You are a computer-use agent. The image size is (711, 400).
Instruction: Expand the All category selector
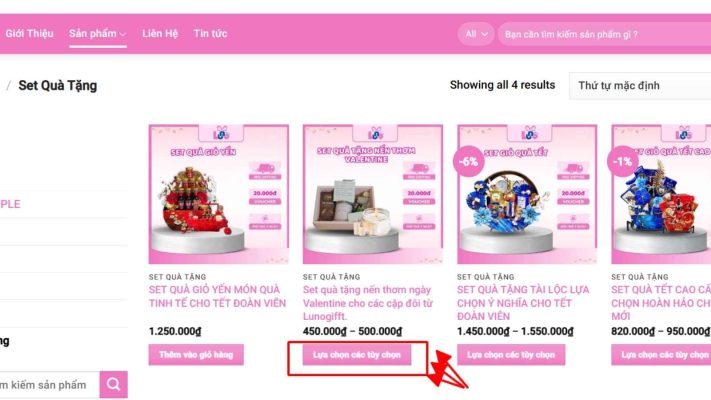pyautogui.click(x=476, y=34)
